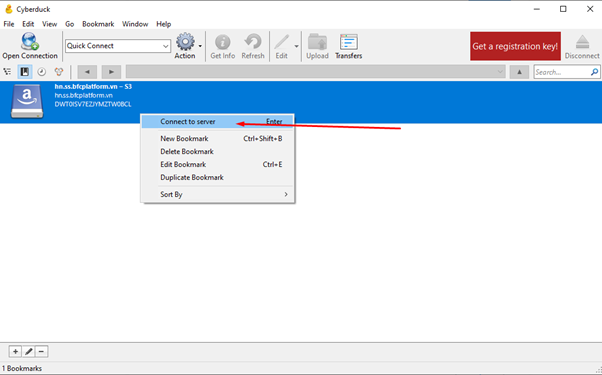Close the Cyberduck window
The height and width of the screenshot is (375, 602).
590,9
